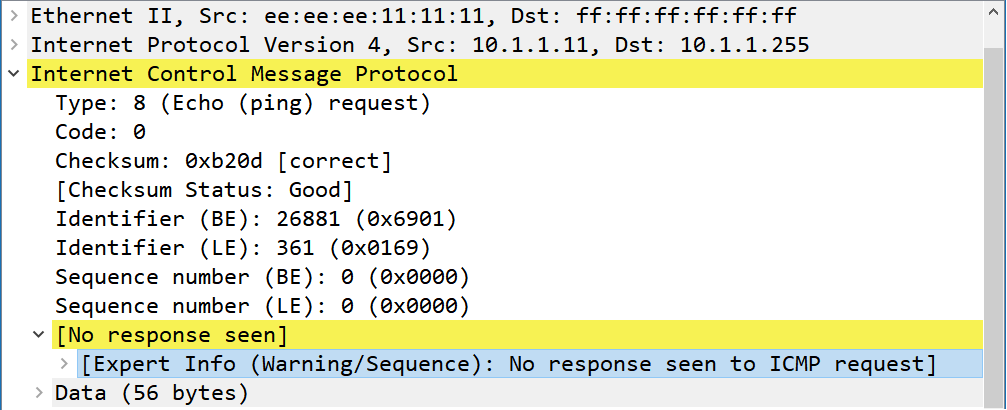Viewport: 1007px width, 410px height.
Task: Select the Checksum Status: Good line
Action: point(204,190)
